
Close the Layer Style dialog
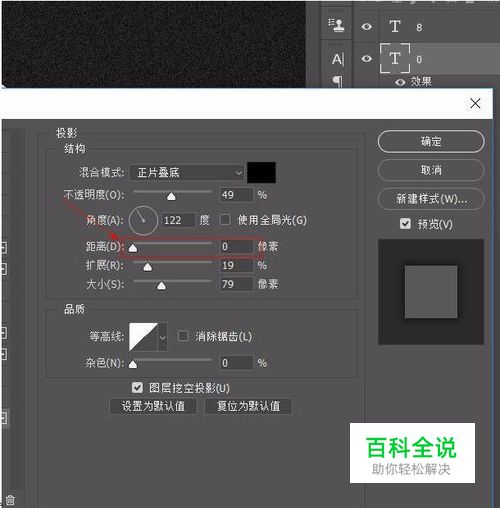(475, 103)
